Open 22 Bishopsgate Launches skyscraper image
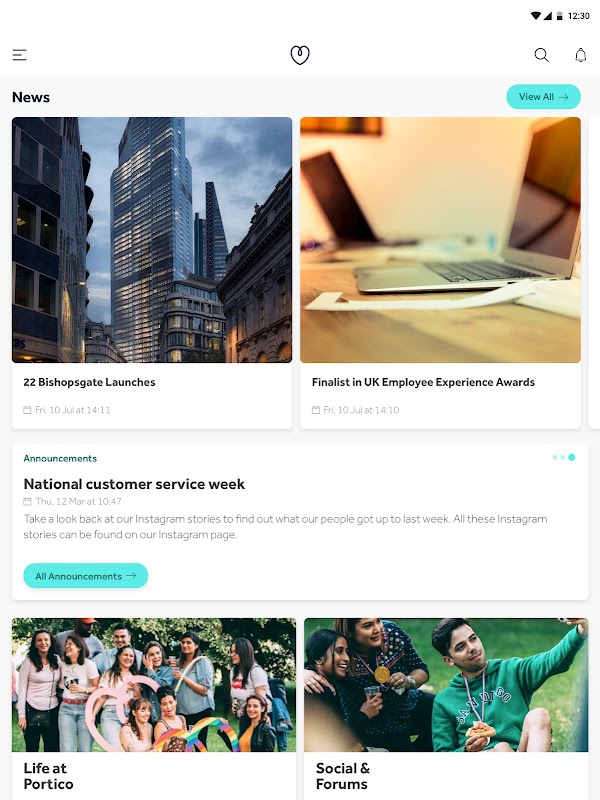Screen dimensions: 600x800 pyautogui.click(x=152, y=240)
